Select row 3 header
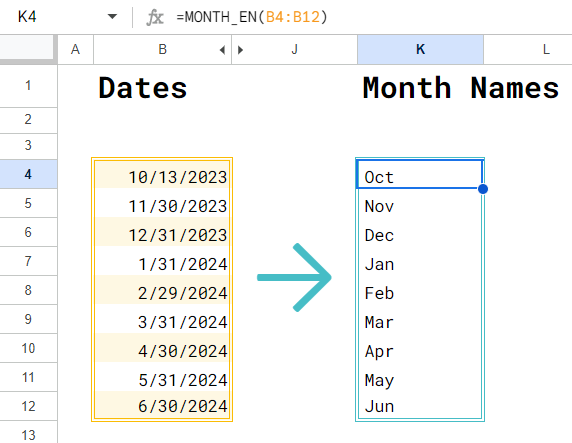572x443 pixels. click(x=28, y=146)
